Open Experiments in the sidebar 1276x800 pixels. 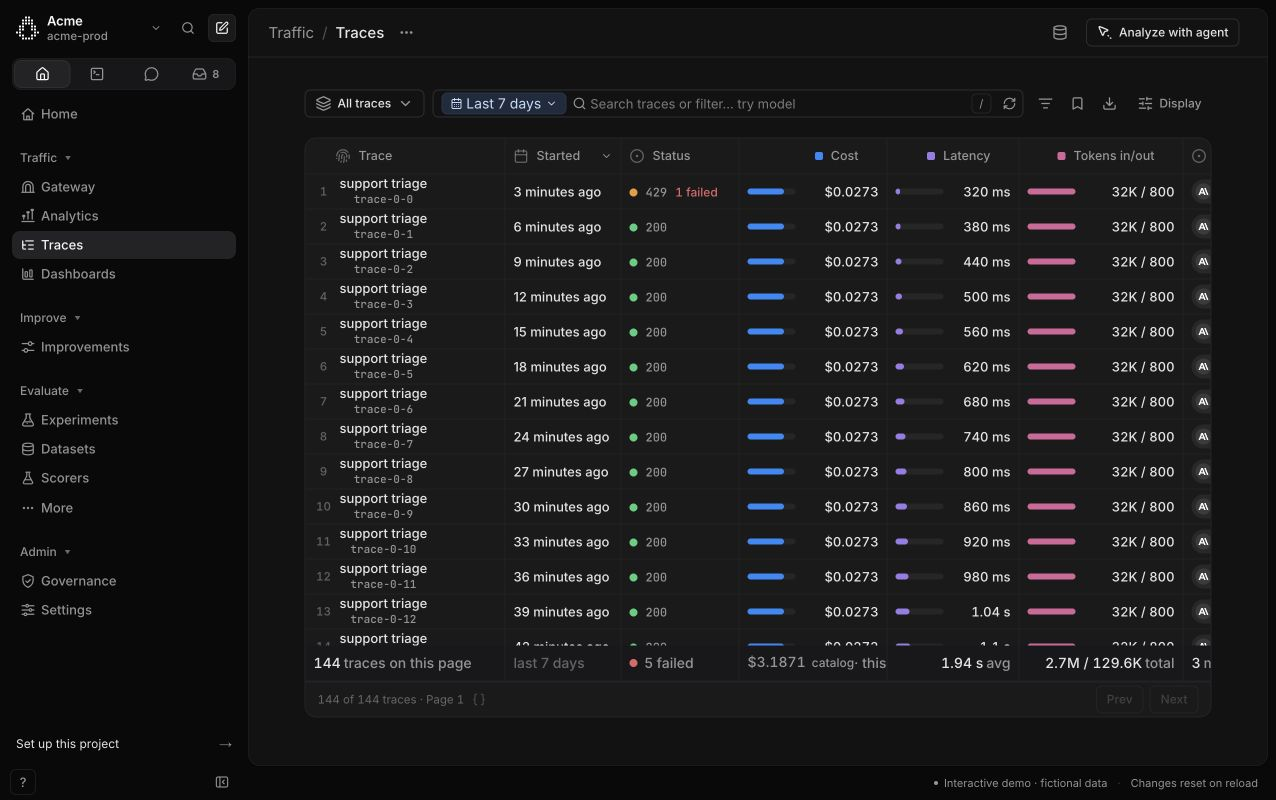[x=124, y=420]
